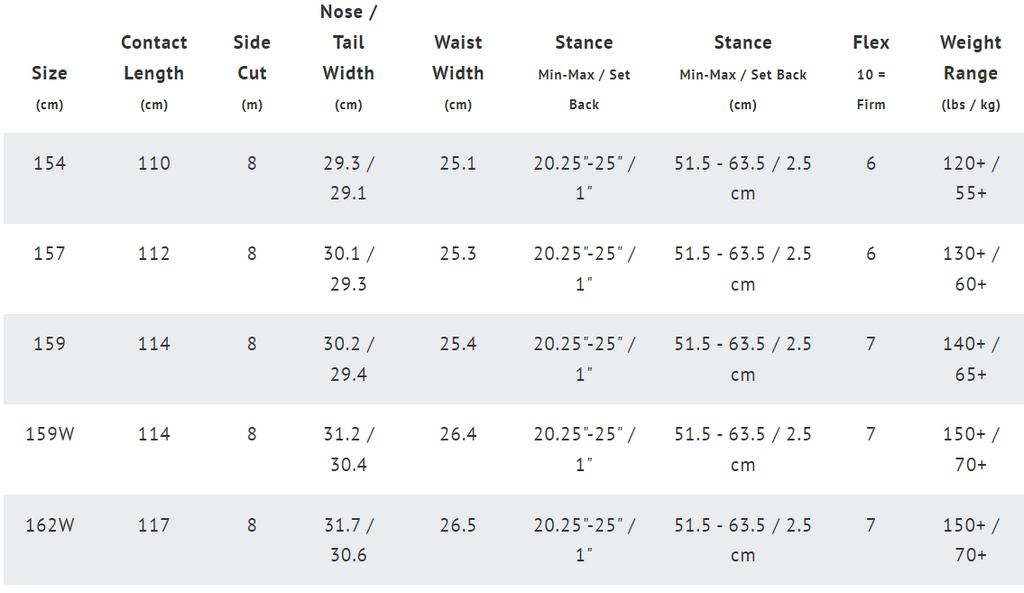Select weight range 120+ / 55+ cell
The image size is (1024, 593).
click(970, 178)
